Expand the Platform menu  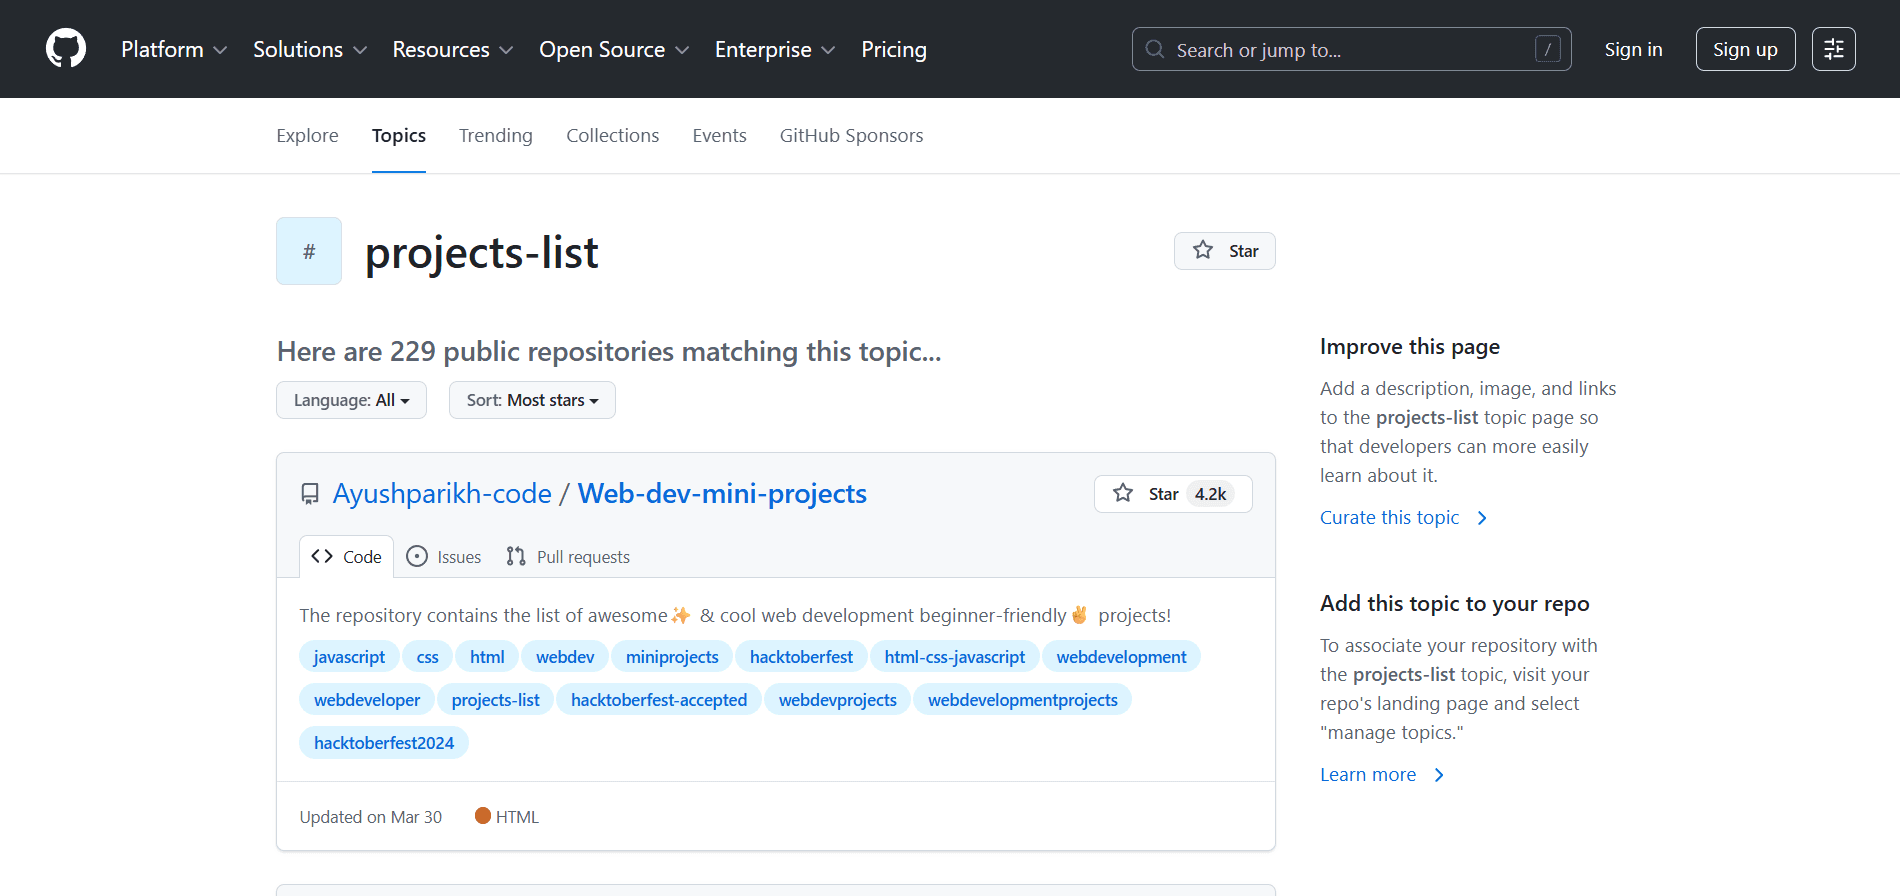[174, 49]
